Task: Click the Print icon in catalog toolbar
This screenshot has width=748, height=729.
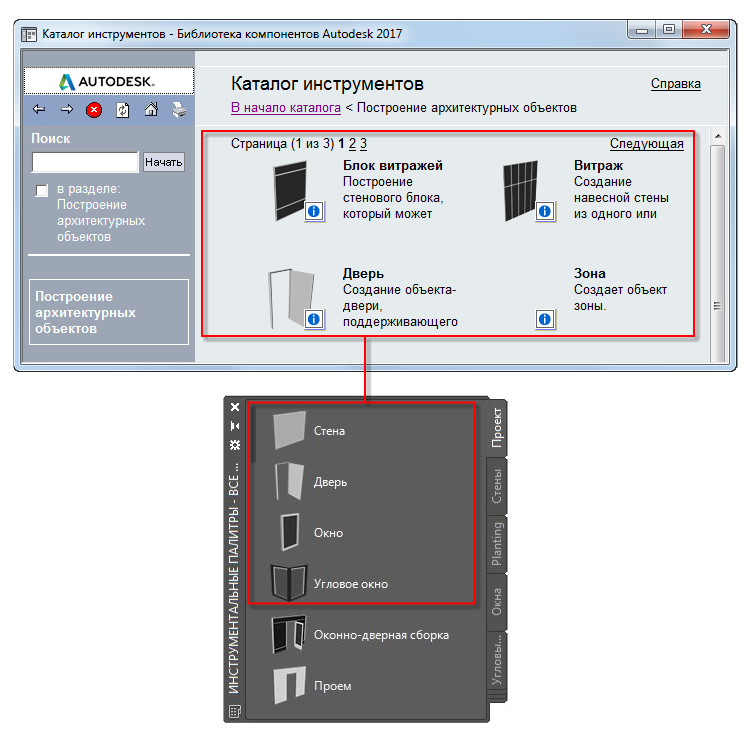Action: (179, 110)
